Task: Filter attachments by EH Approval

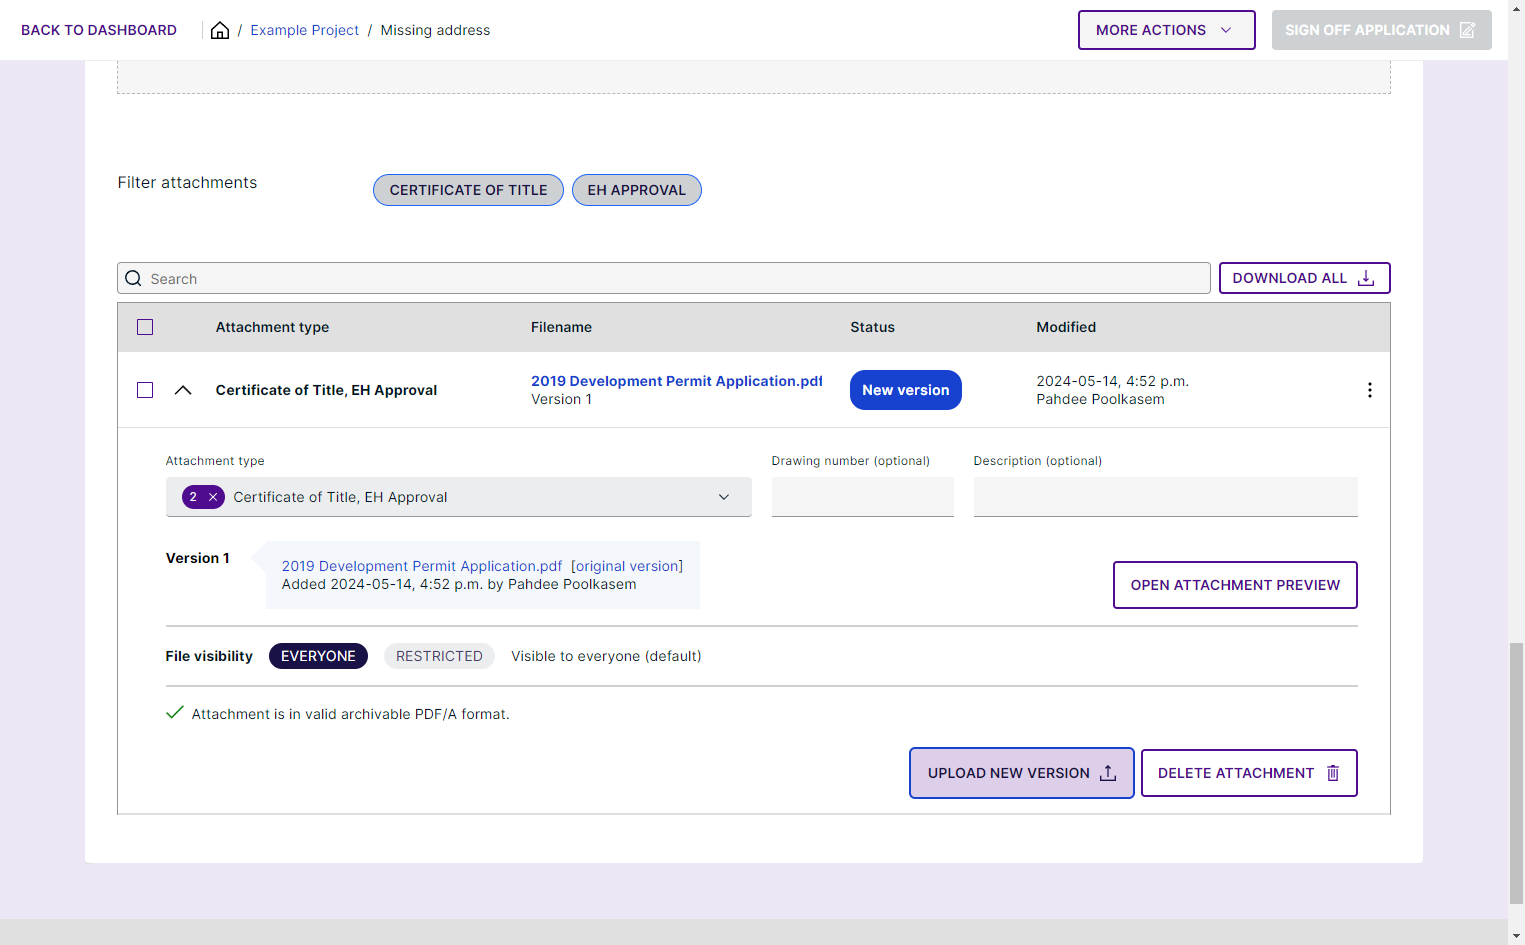Action: pyautogui.click(x=637, y=190)
